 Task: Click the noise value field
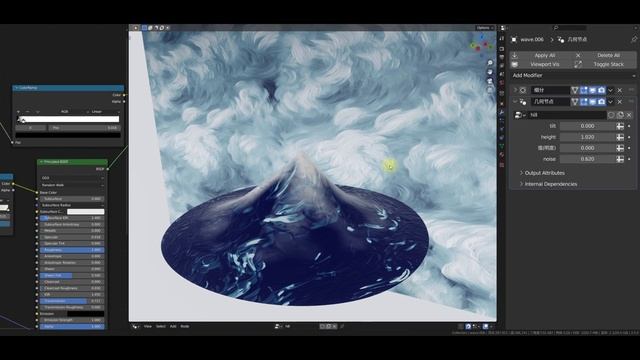click(587, 159)
